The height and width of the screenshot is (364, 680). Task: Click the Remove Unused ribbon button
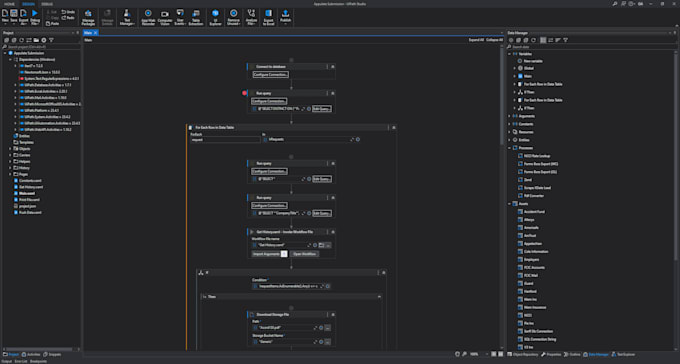233,17
